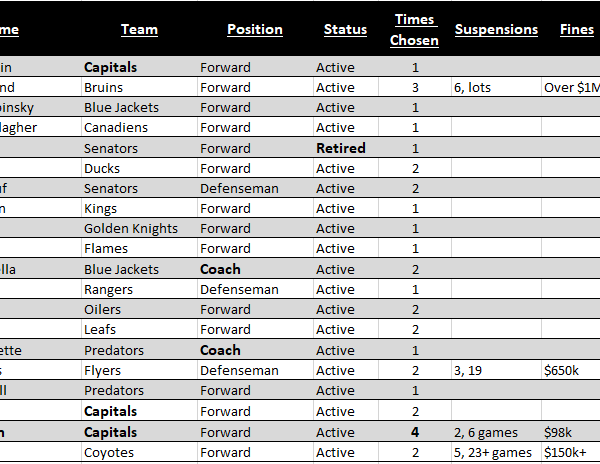Click the Times Chosen column header
This screenshot has height=464, width=600.
coord(415,30)
